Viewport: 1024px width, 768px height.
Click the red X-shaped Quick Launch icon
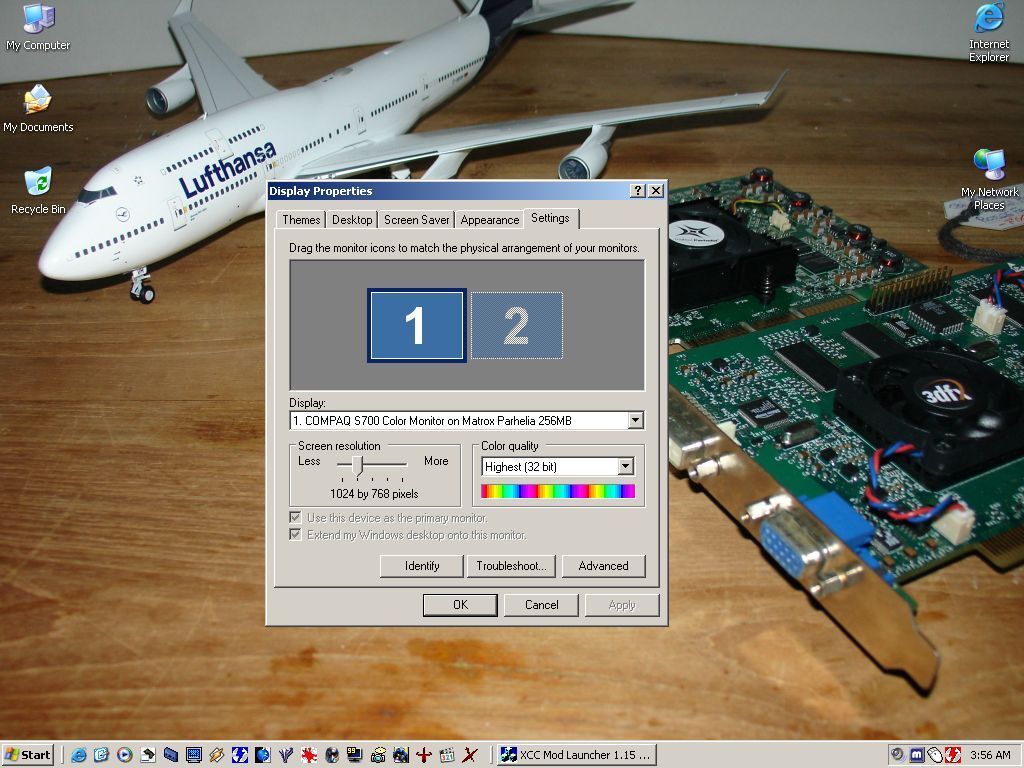coord(470,755)
